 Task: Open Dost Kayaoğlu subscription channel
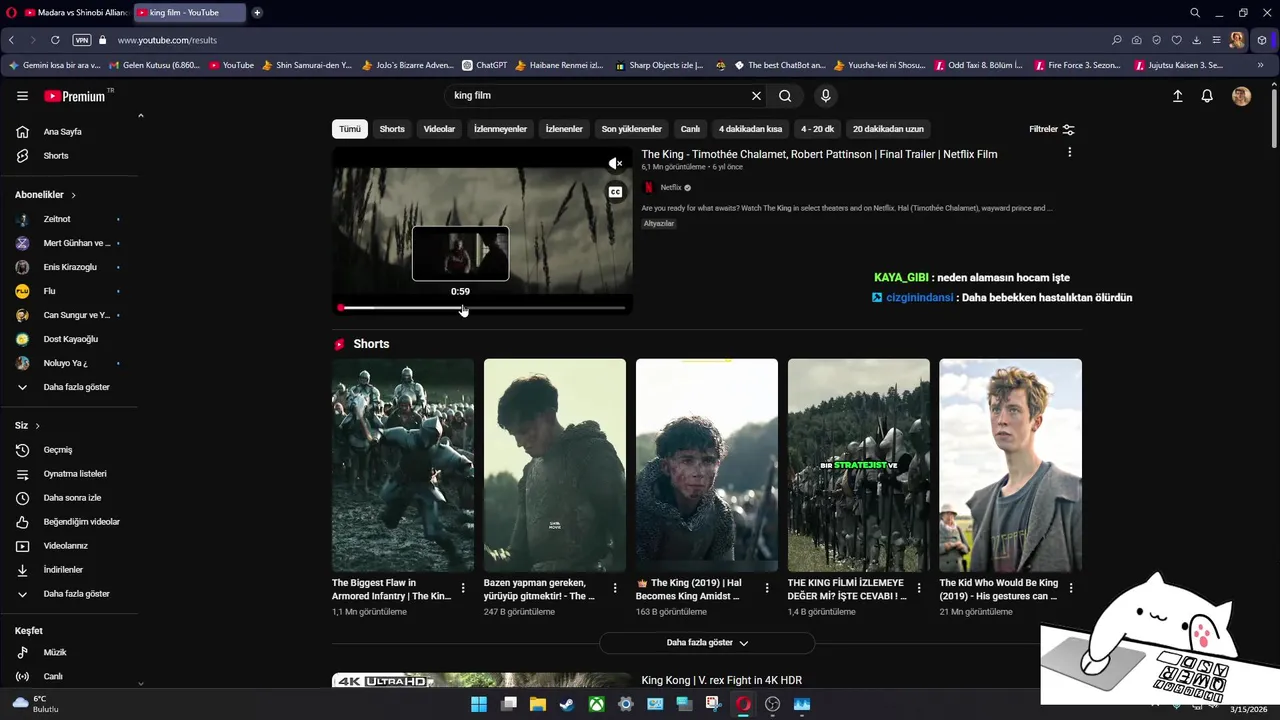point(70,339)
